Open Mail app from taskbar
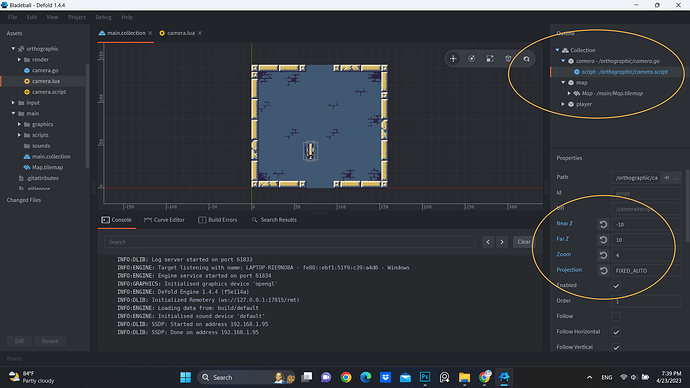Image resolution: width=690 pixels, height=388 pixels. coord(405,377)
